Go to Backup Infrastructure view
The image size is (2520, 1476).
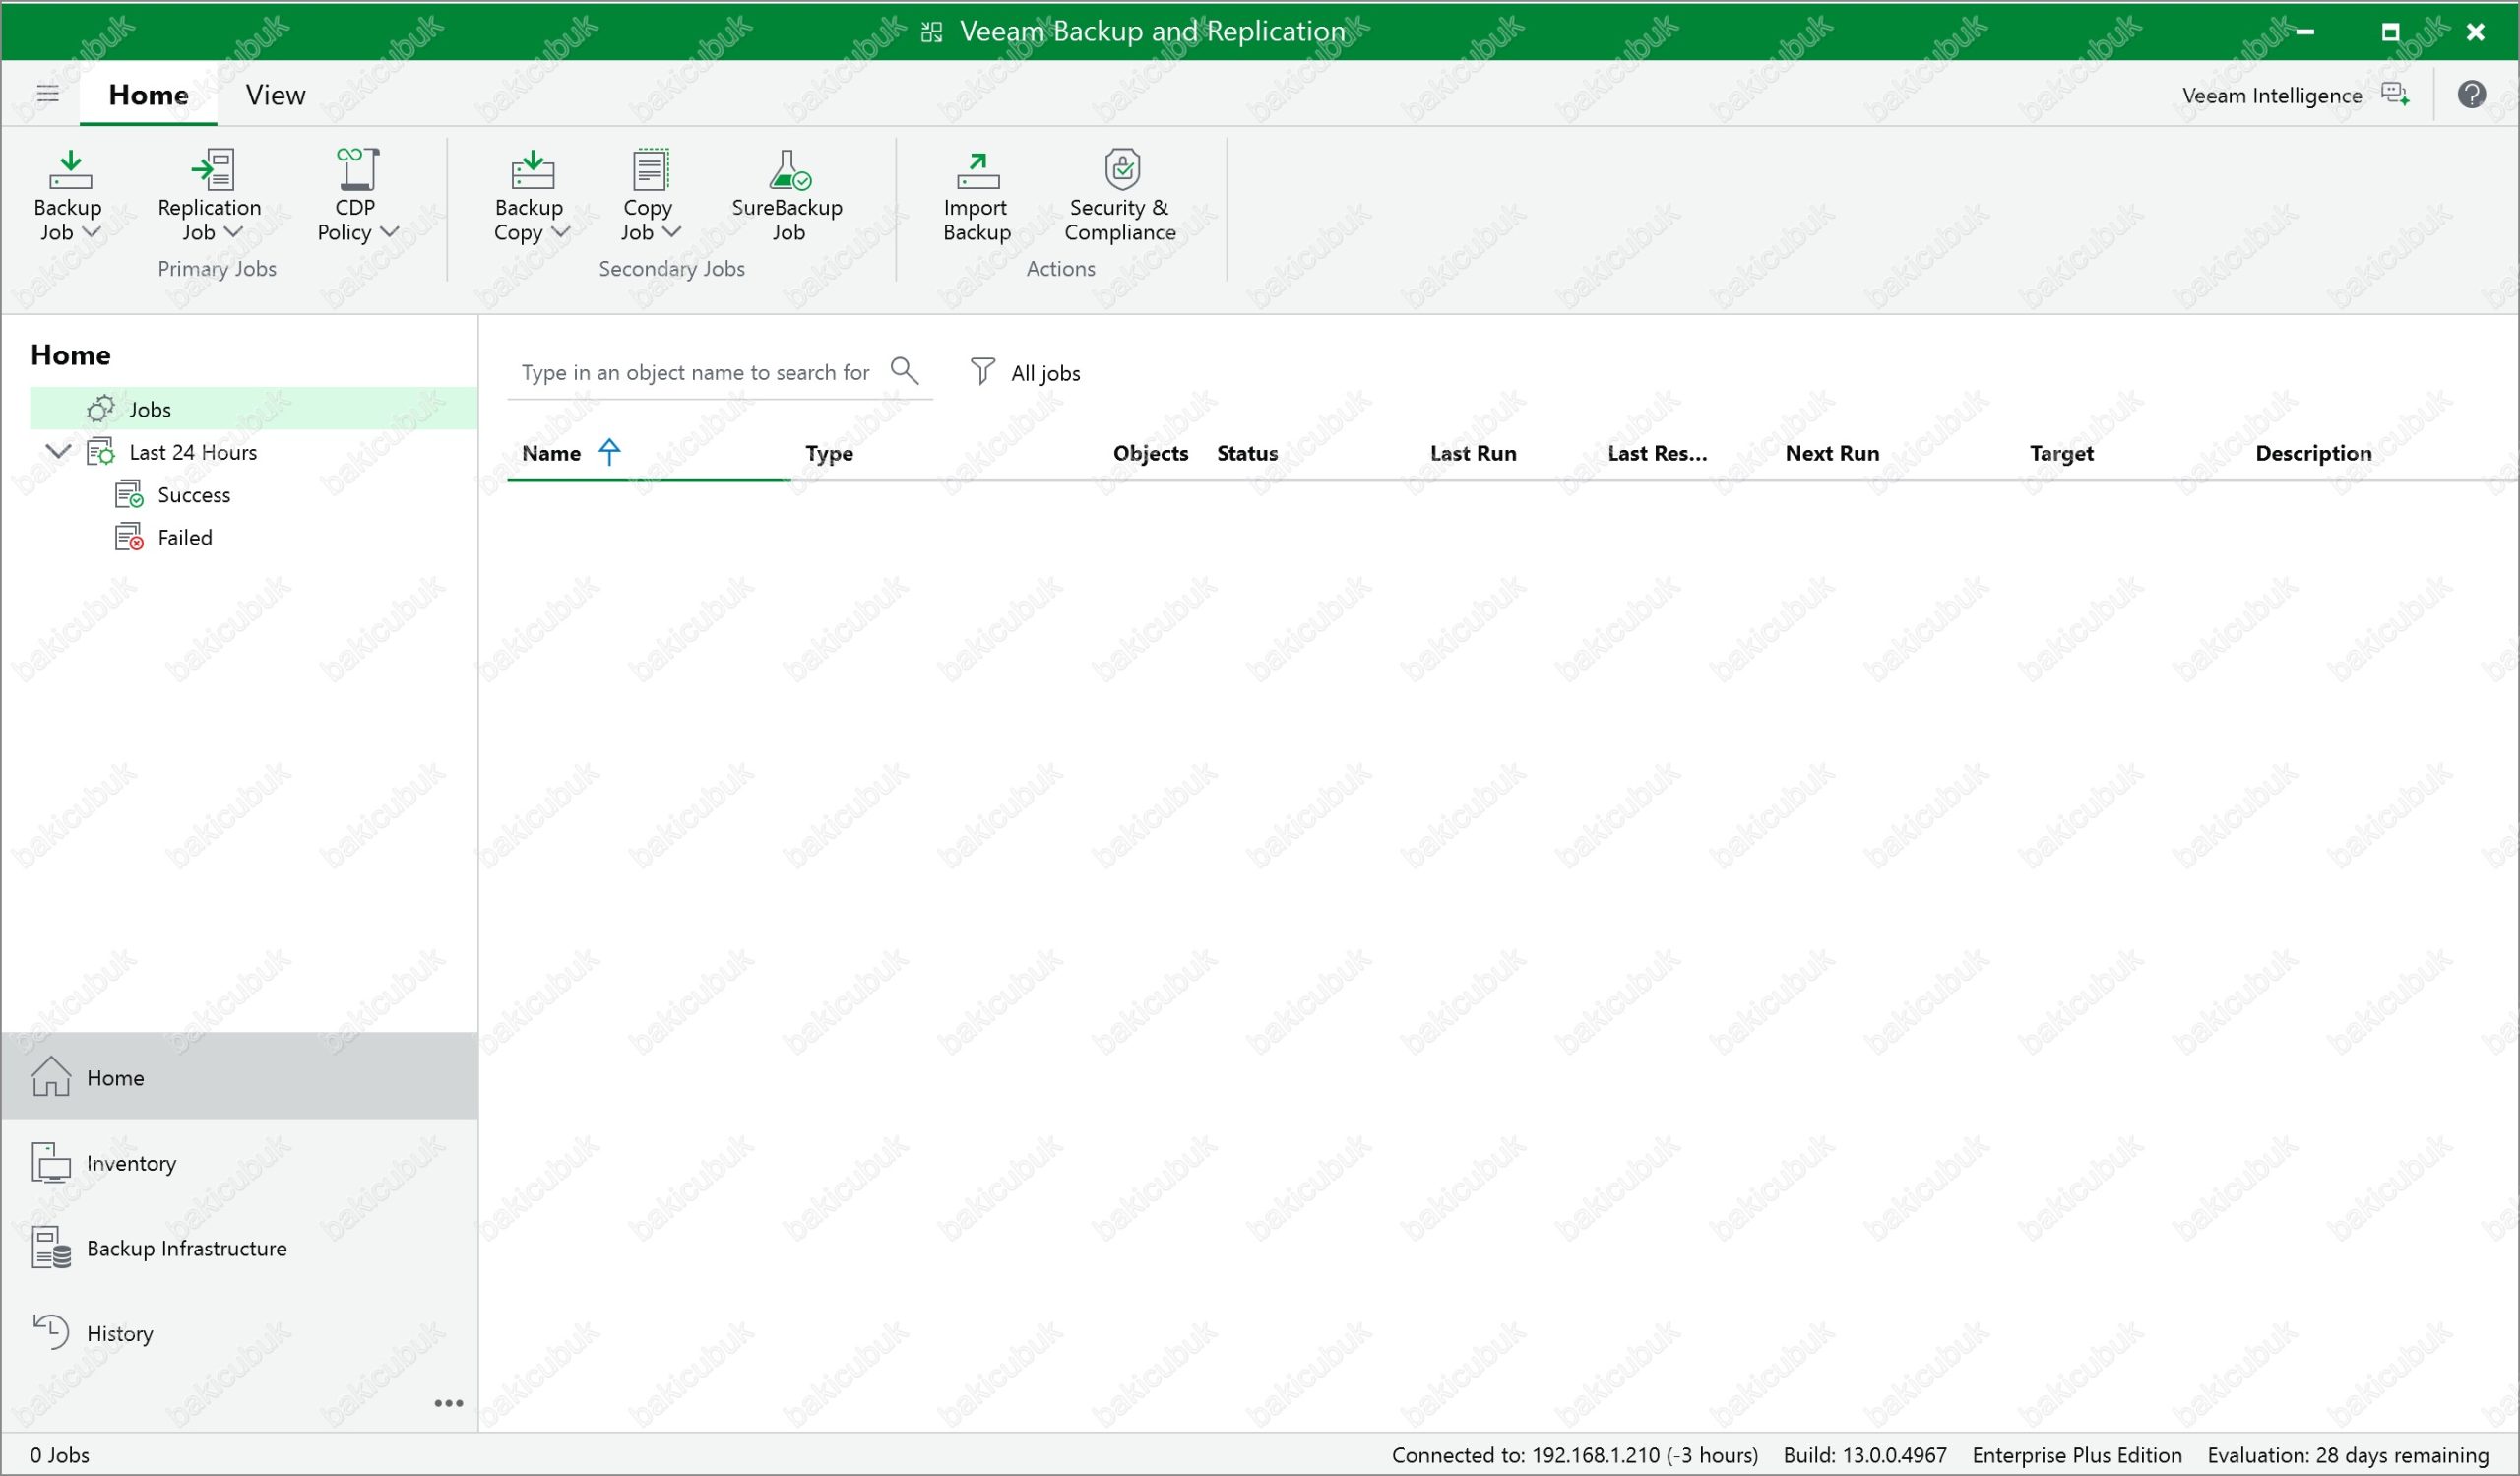(186, 1248)
